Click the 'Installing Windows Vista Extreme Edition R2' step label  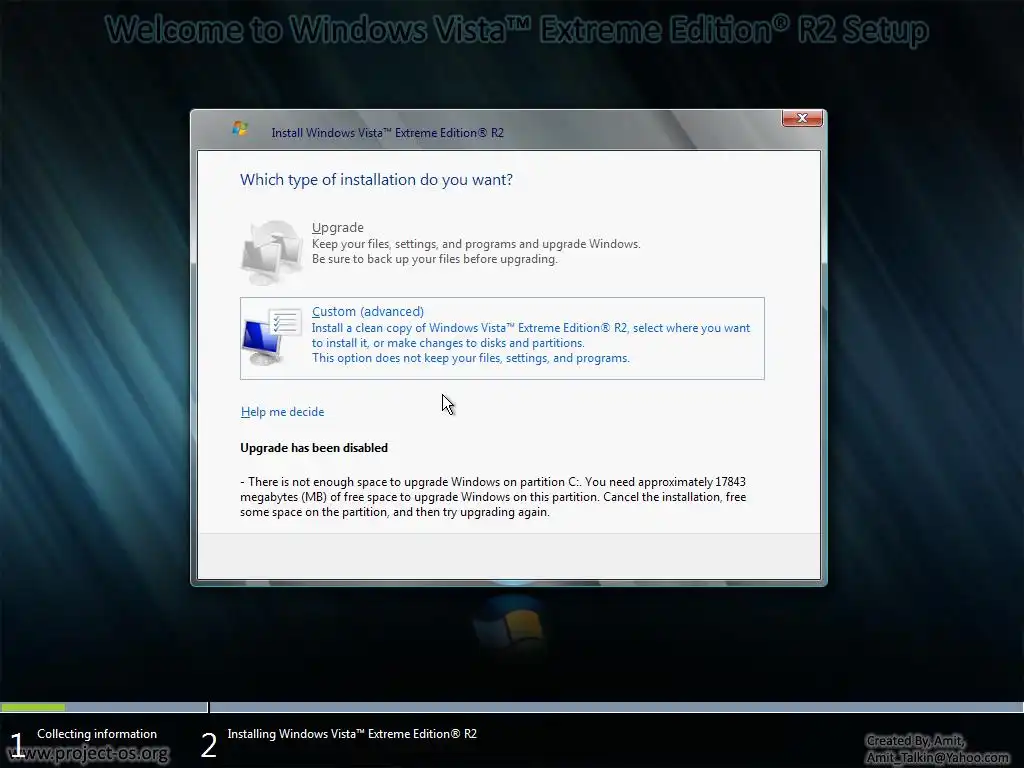tap(352, 733)
